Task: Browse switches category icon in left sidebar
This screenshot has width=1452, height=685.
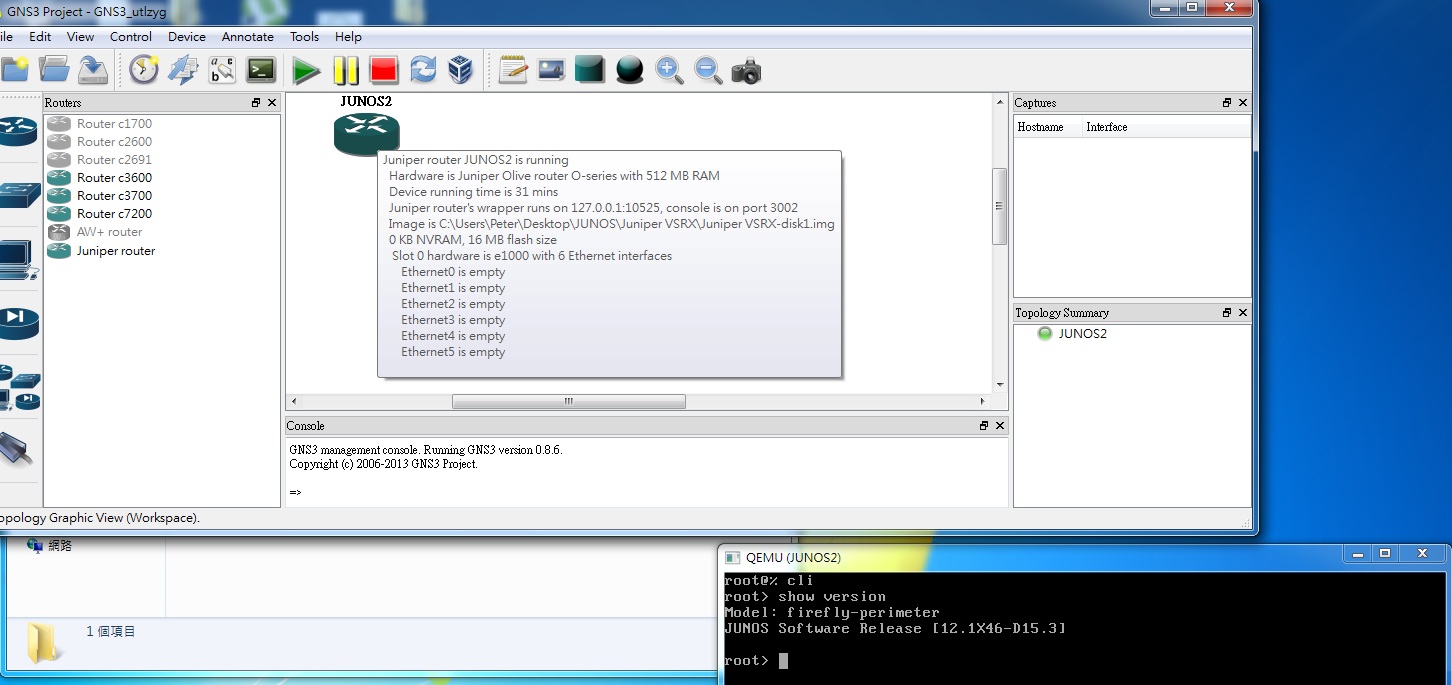Action: pyautogui.click(x=18, y=194)
